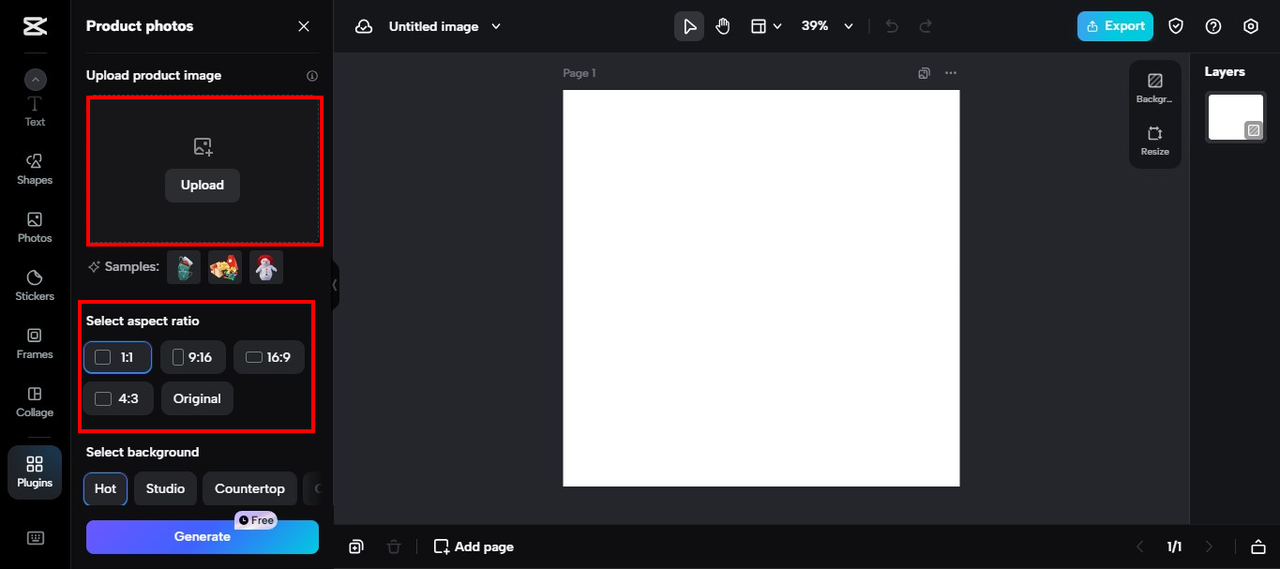Select the 1:1 aspect ratio
The height and width of the screenshot is (569, 1280).
click(118, 357)
